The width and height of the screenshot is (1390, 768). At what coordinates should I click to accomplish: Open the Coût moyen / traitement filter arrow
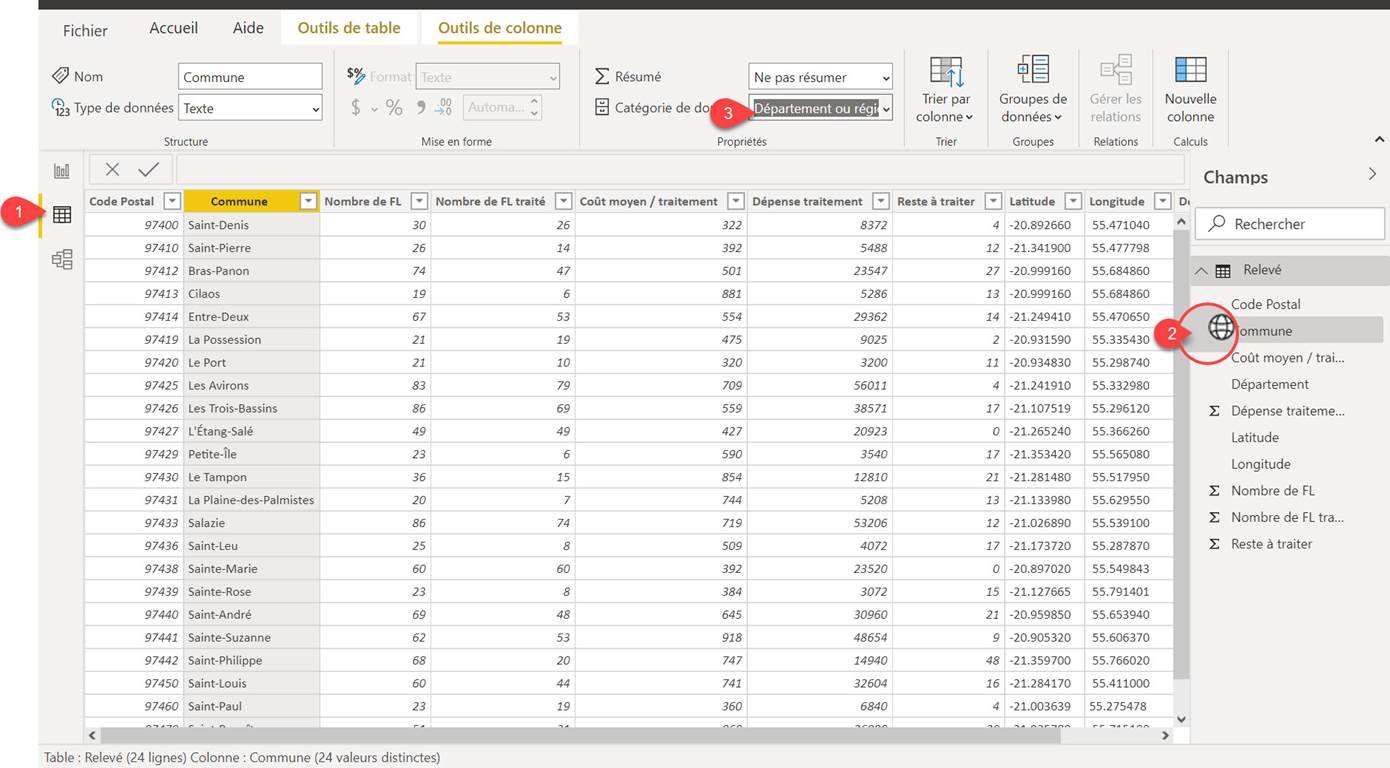pyautogui.click(x=736, y=201)
